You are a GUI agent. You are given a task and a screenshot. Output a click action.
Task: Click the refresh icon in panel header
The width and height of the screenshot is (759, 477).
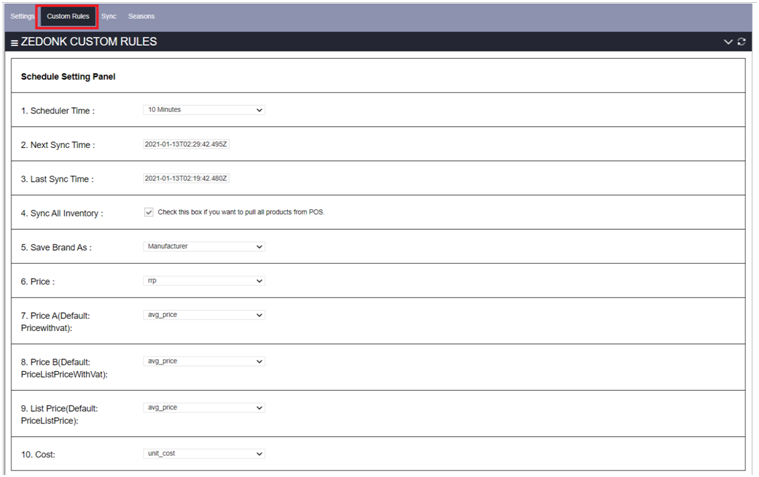741,42
